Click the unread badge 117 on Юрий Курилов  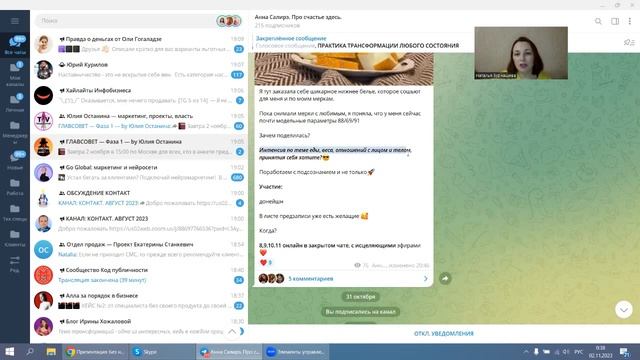[237, 75]
